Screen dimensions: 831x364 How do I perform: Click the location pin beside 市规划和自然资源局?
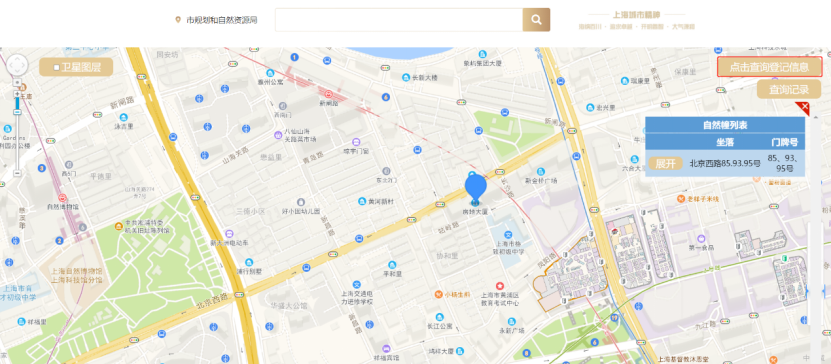[x=178, y=20]
